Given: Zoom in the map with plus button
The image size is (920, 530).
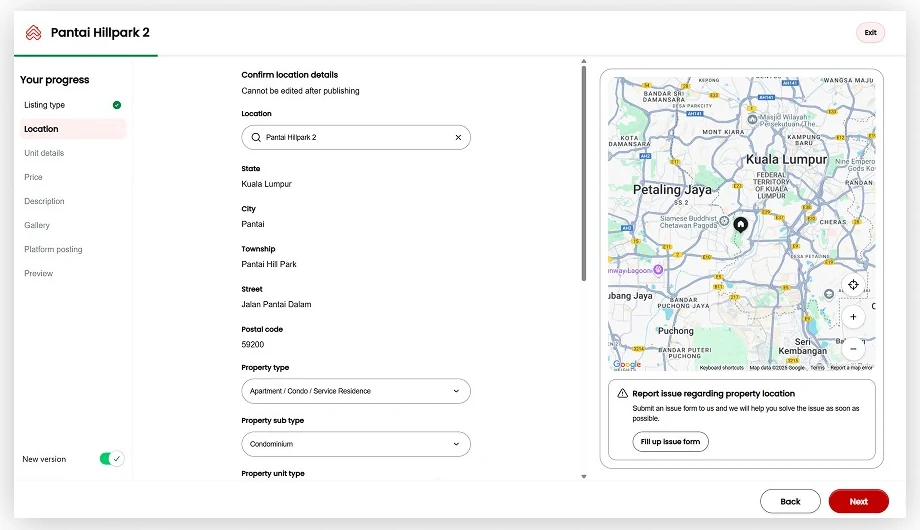Looking at the screenshot, I should tap(853, 317).
